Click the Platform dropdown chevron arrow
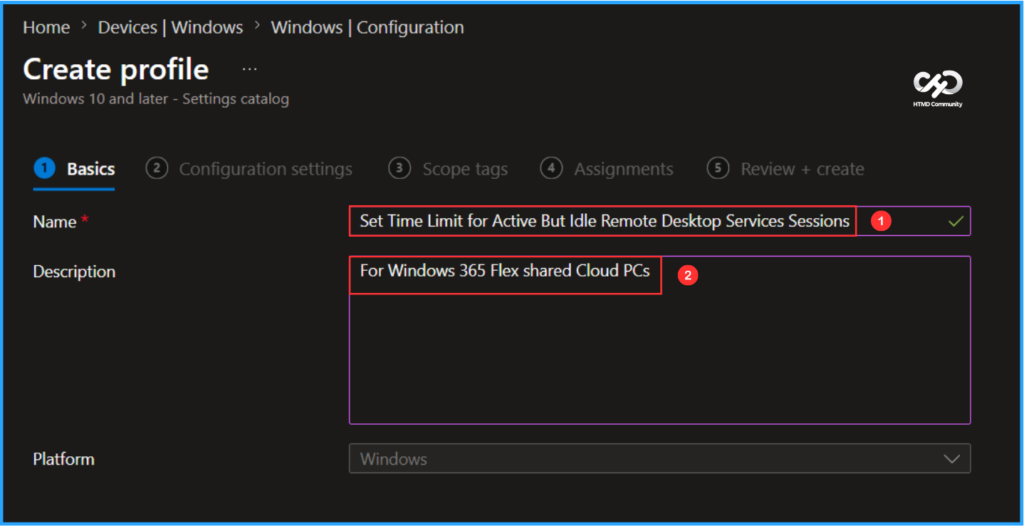Viewport: 1024px width, 526px height. 952,459
